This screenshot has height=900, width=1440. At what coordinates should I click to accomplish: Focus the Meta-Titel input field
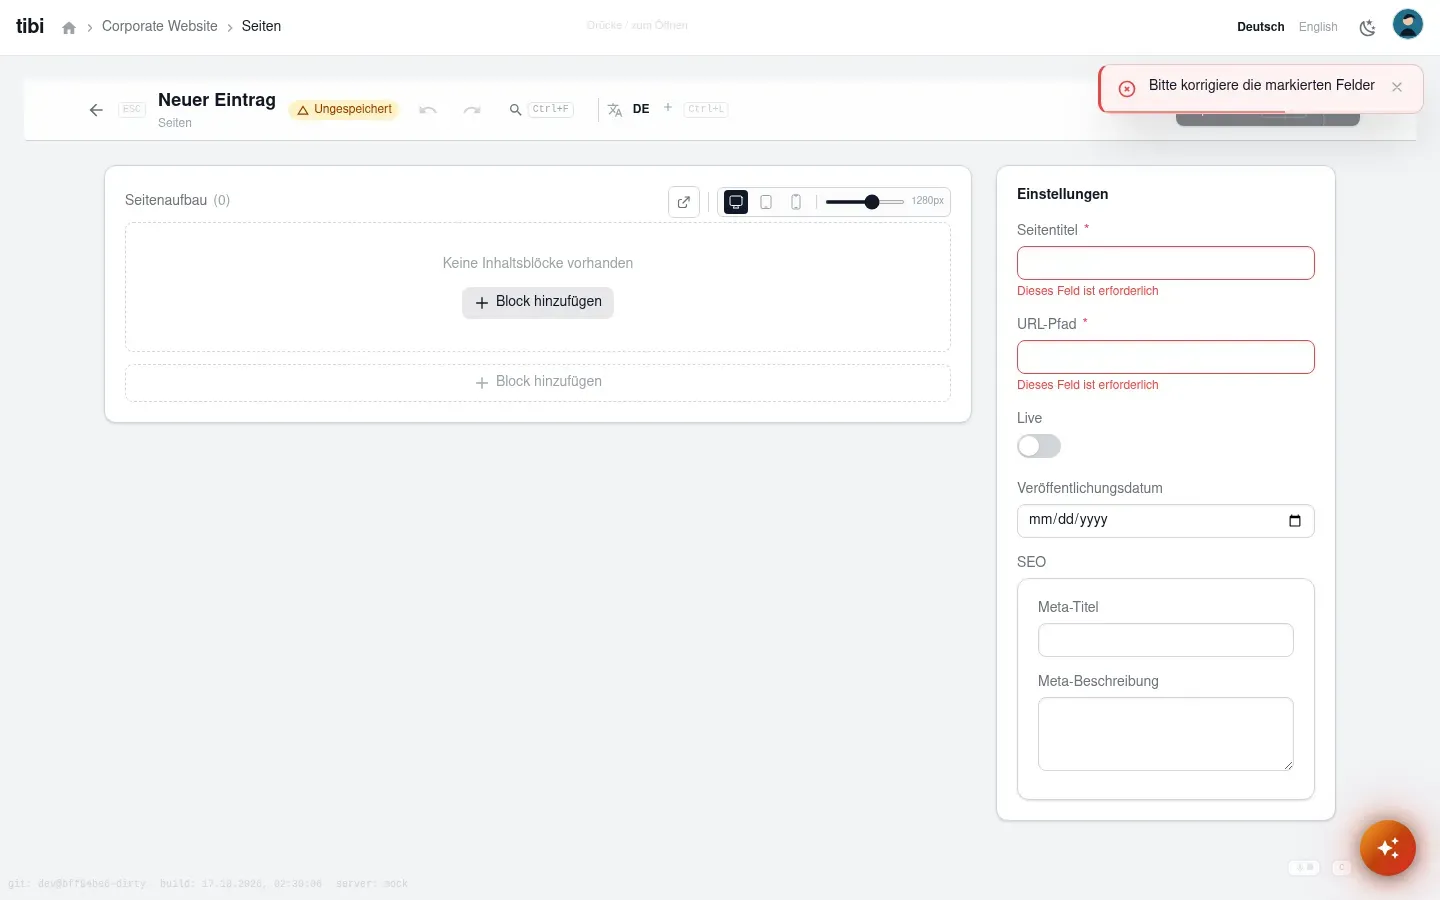1166,640
